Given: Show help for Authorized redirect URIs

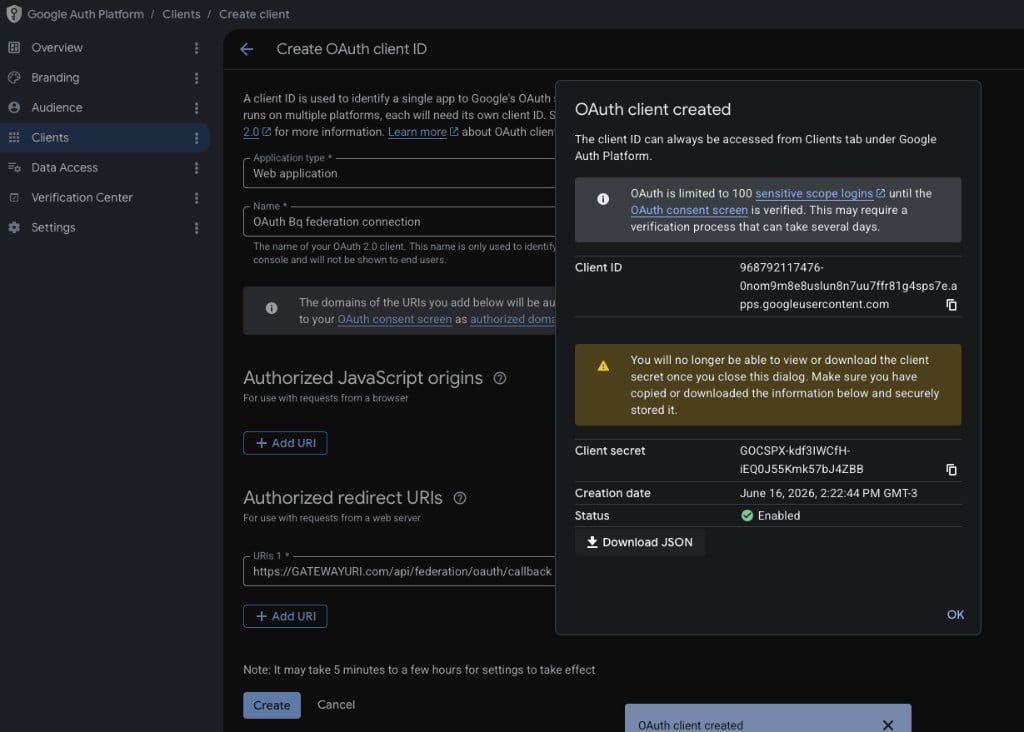Looking at the screenshot, I should point(460,498).
